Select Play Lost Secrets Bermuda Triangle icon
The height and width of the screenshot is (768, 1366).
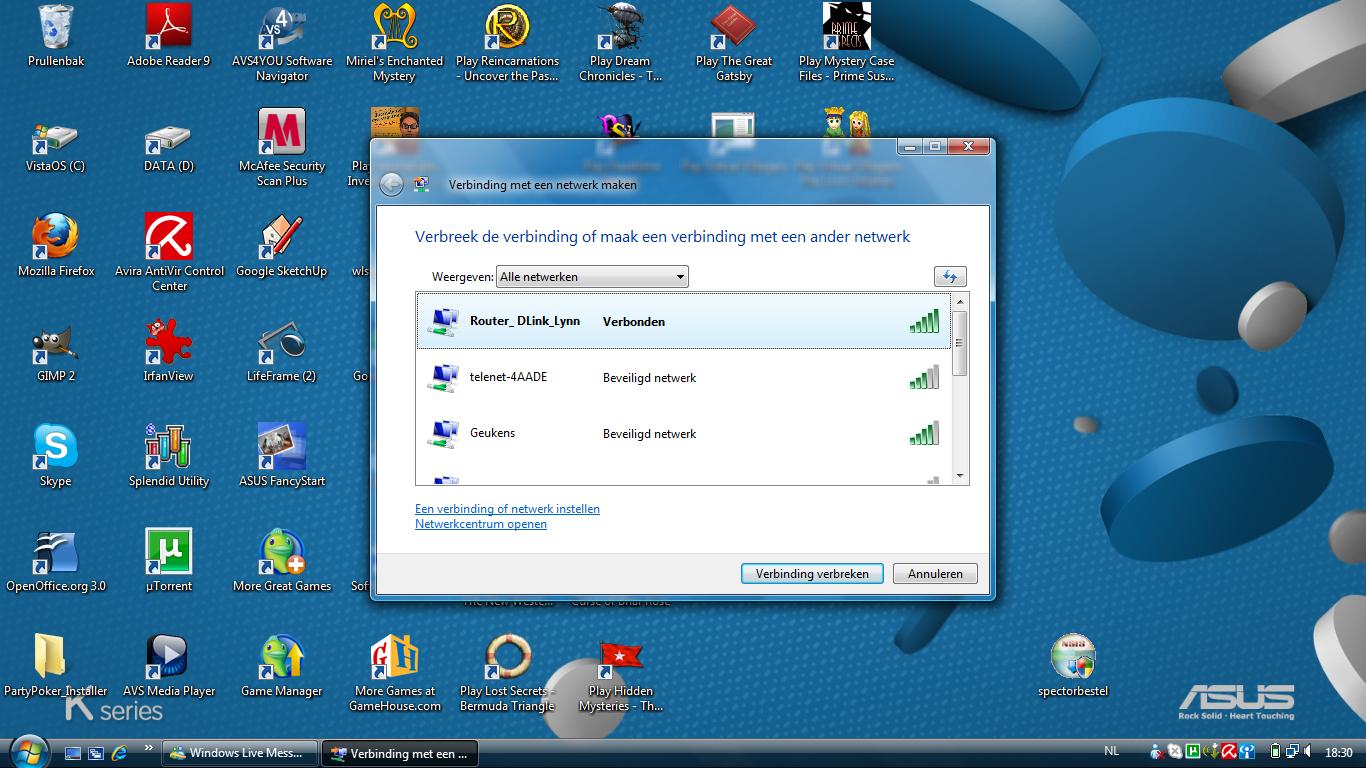pos(507,673)
